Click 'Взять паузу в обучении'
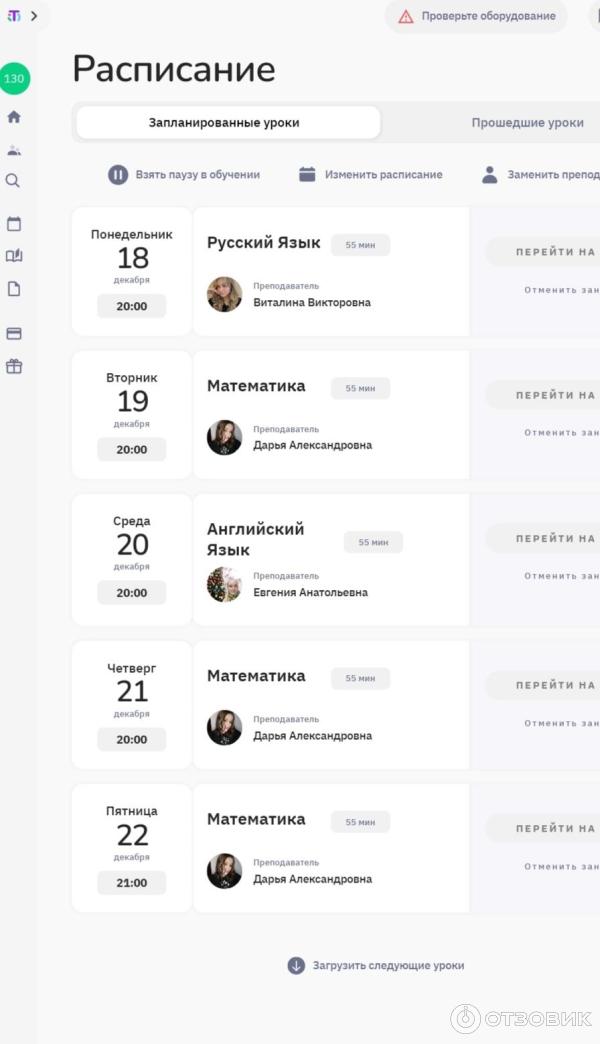The height and width of the screenshot is (1044, 600). [x=185, y=175]
